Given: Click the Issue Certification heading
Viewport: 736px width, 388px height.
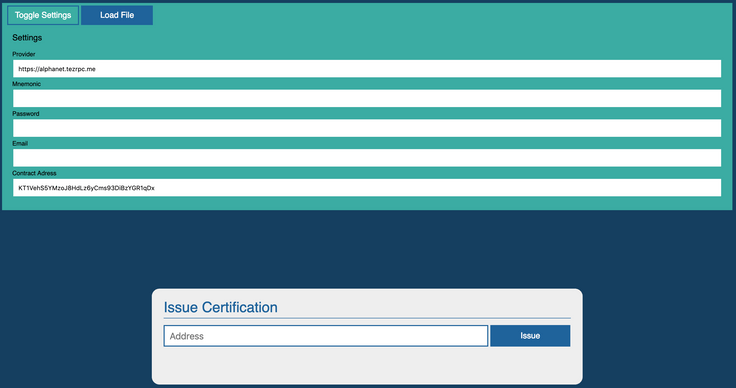Looking at the screenshot, I should click(221, 307).
